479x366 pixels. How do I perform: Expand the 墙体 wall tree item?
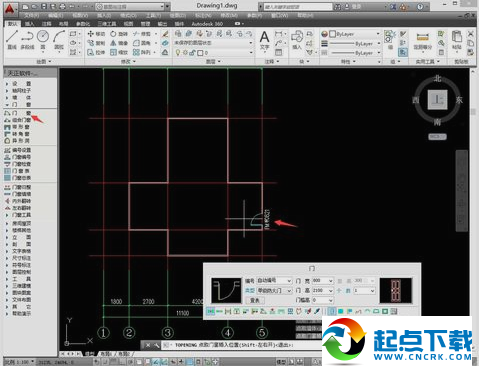(x=19, y=97)
